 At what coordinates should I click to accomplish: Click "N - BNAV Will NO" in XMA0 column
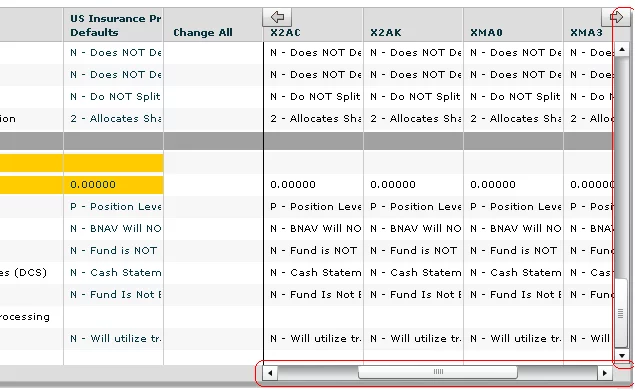516,228
